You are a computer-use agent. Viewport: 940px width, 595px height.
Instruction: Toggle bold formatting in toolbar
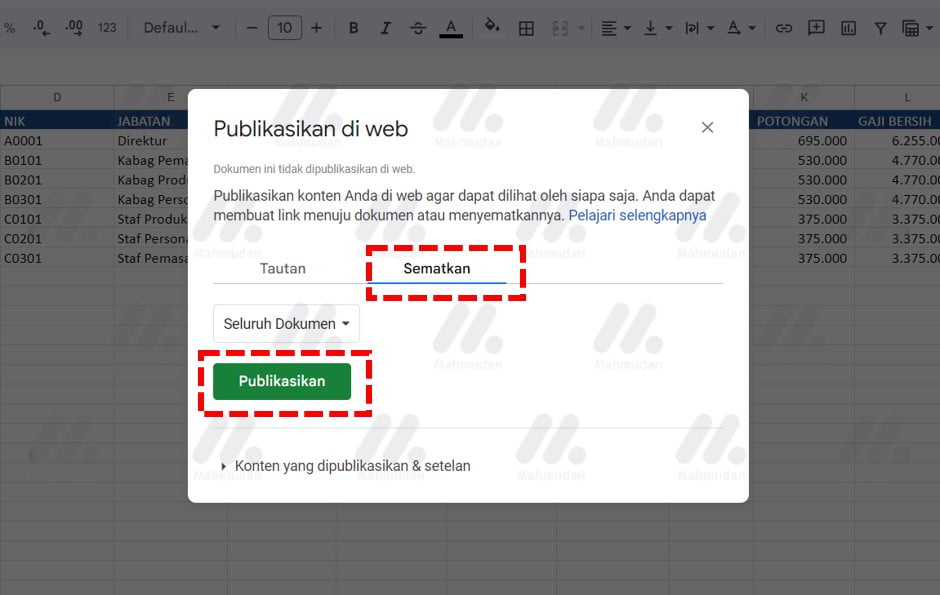pyautogui.click(x=353, y=28)
